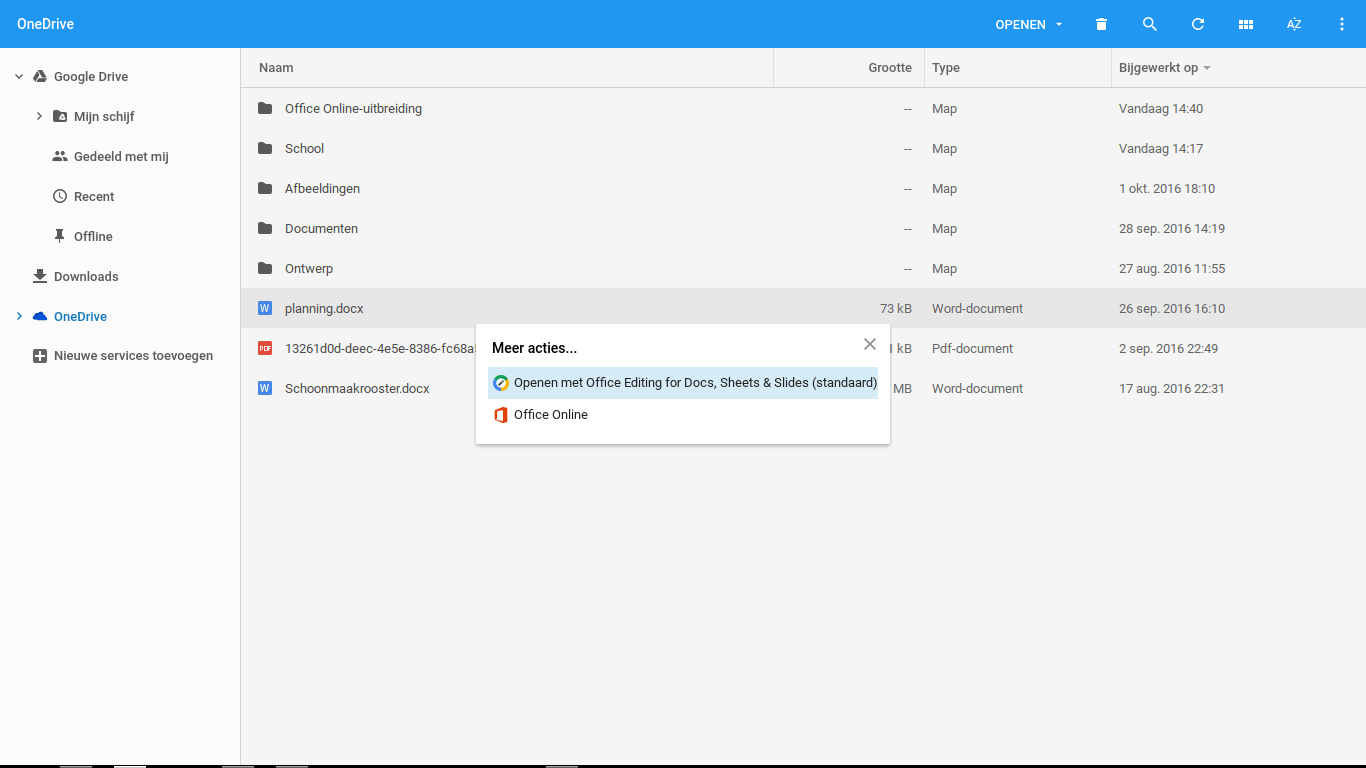1366x768 pixels.
Task: Click the Meer acties... dialog heading
Action: tap(534, 348)
